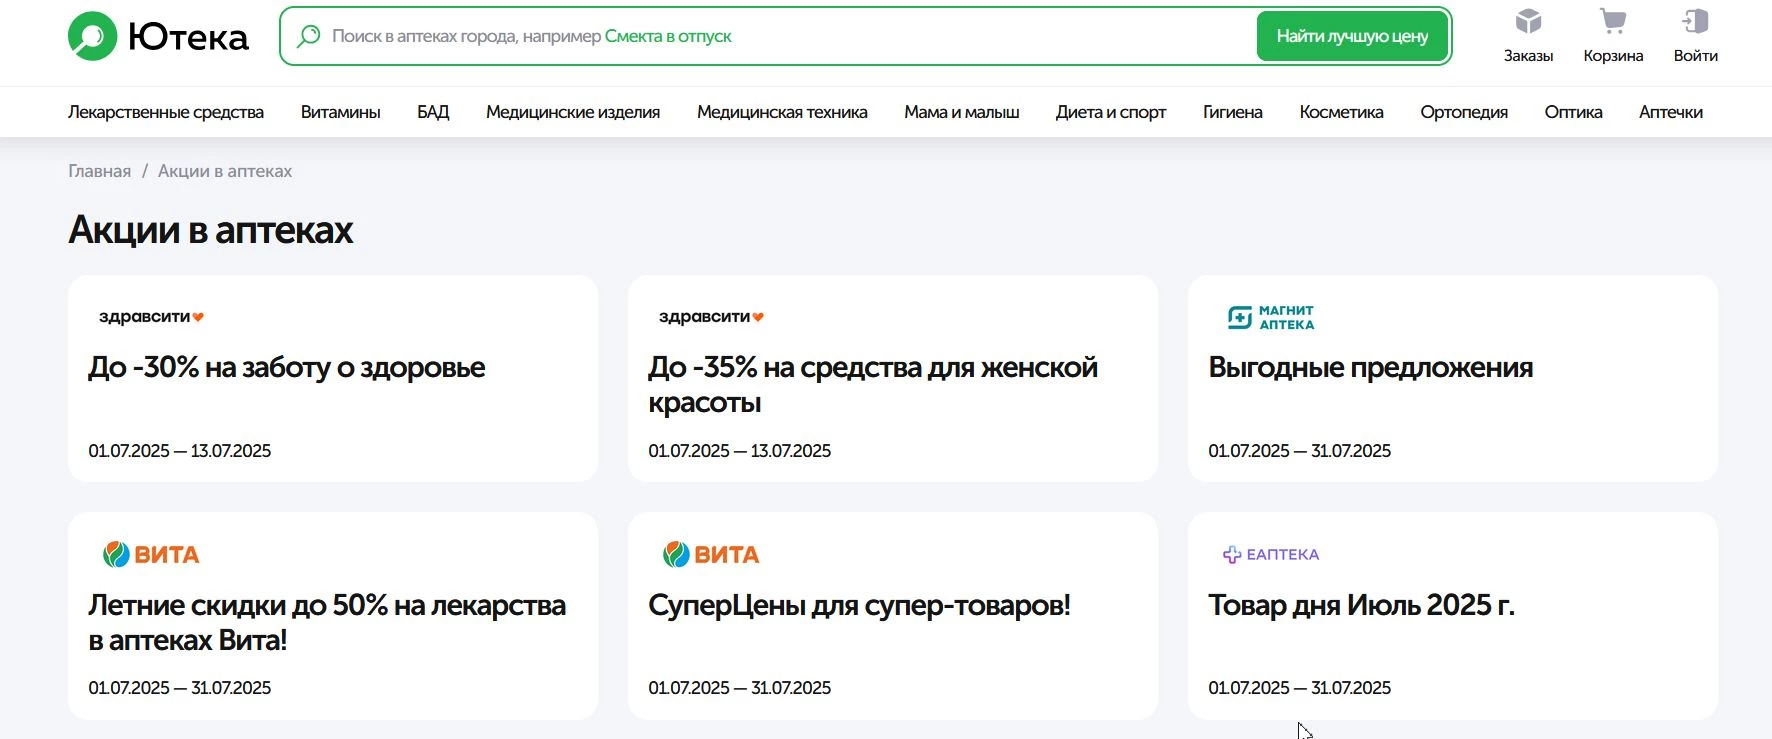Screen dimensions: 1772x739
Task: Click the Корзина label
Action: tap(1613, 56)
